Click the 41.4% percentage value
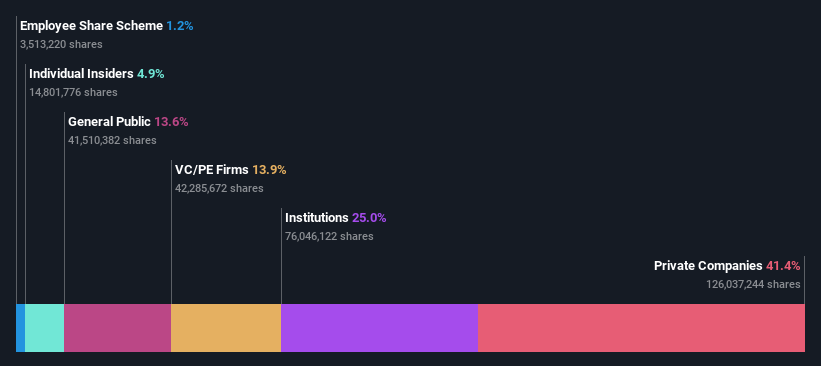Screen dimensions: 821x366 [783, 265]
